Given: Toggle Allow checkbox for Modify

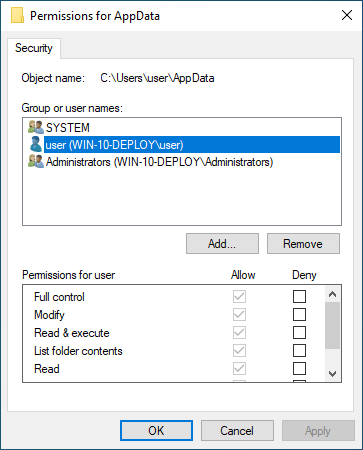Looking at the screenshot, I should pos(239,314).
